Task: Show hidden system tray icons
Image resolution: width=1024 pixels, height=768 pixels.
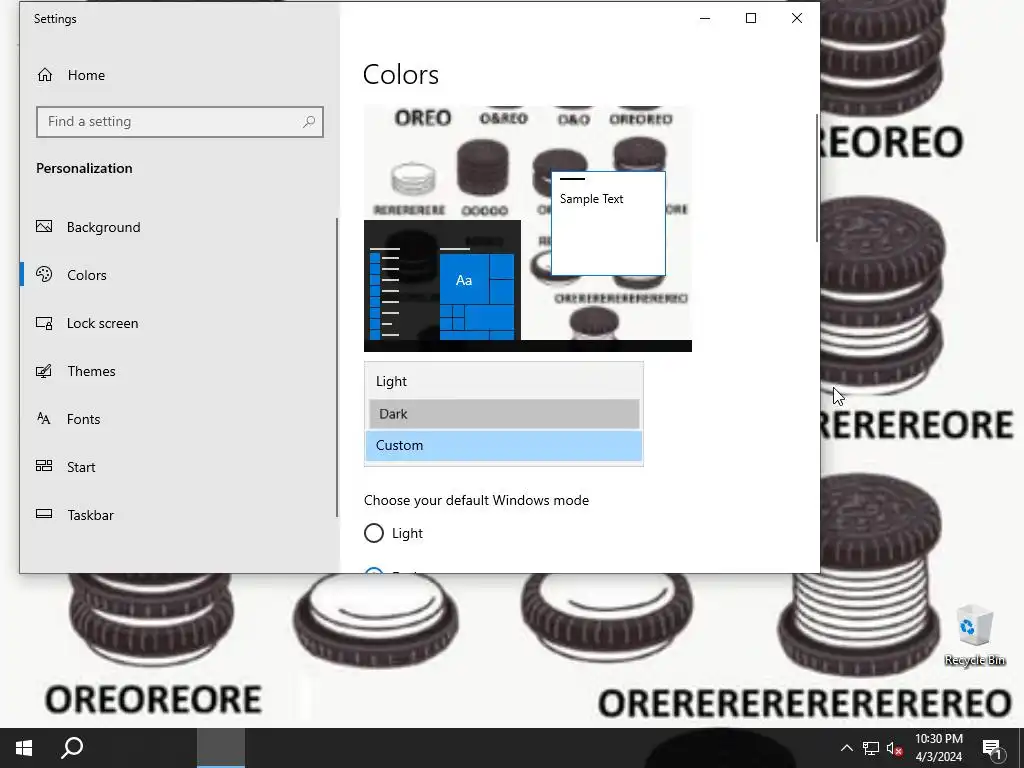Action: tap(846, 748)
